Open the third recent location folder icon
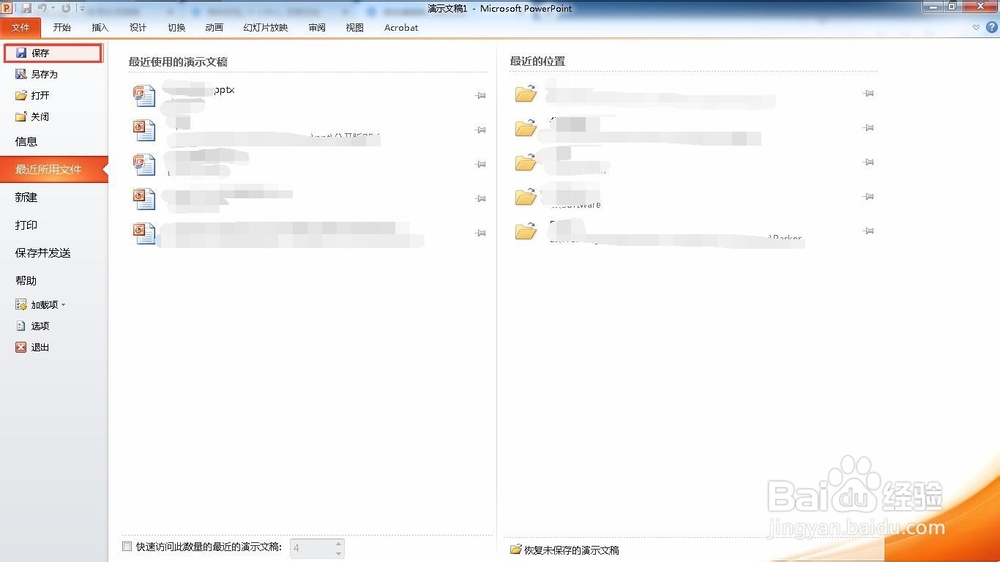1000x562 pixels. pyautogui.click(x=526, y=163)
